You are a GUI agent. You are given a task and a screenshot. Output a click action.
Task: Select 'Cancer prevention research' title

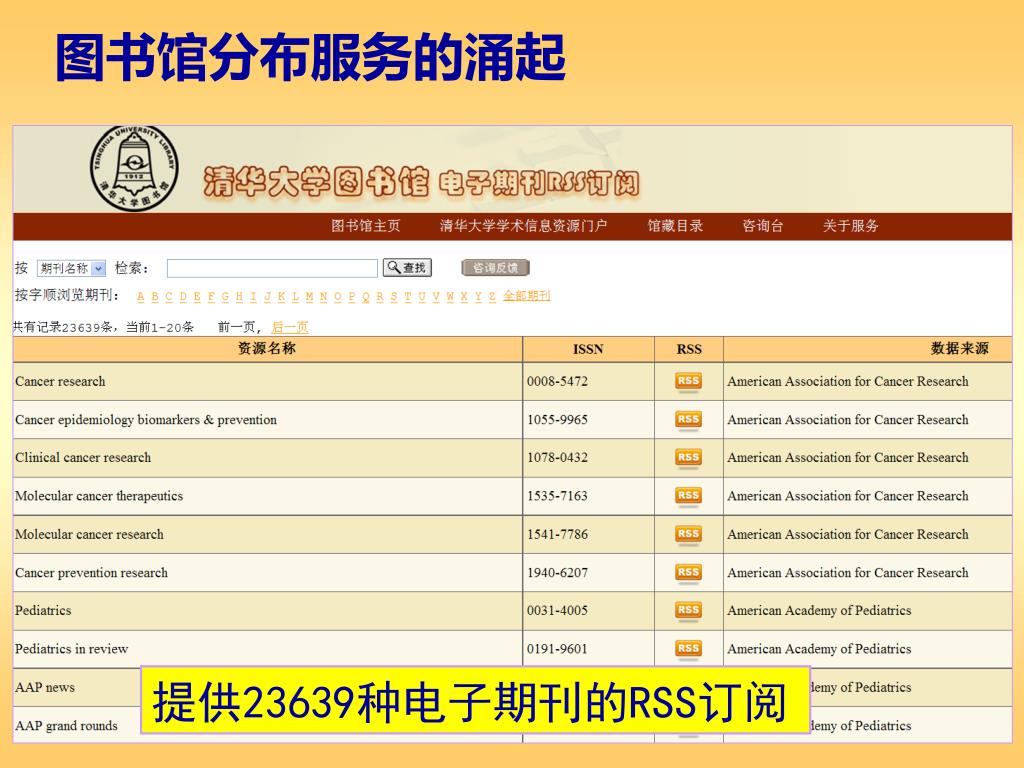[91, 573]
